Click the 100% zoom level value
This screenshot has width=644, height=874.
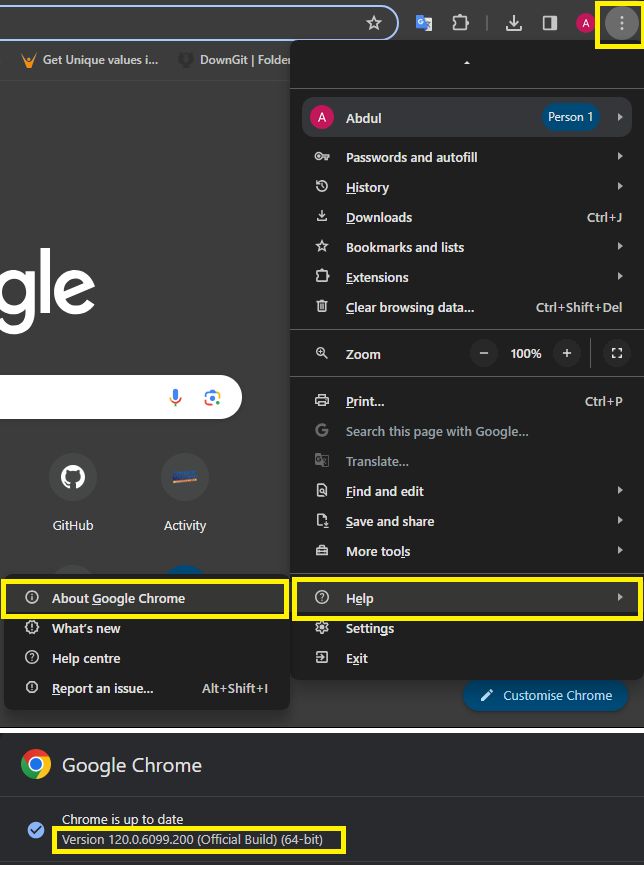526,353
